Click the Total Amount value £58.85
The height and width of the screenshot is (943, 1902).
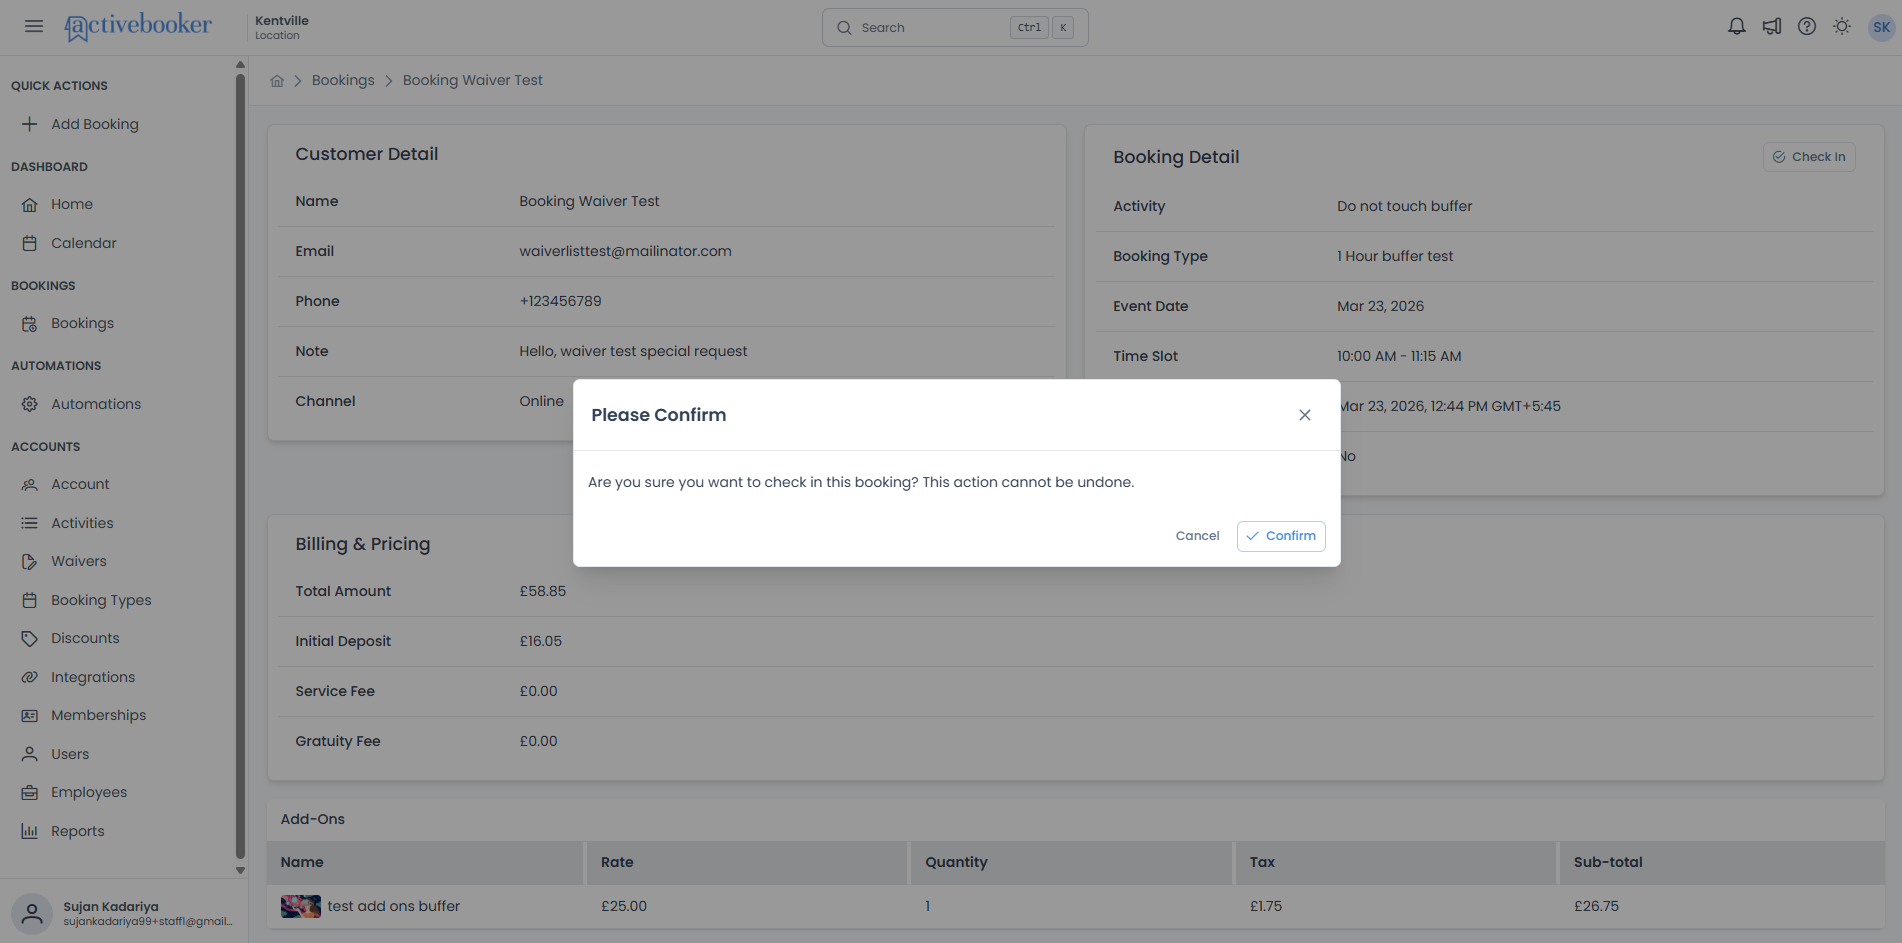tap(543, 591)
